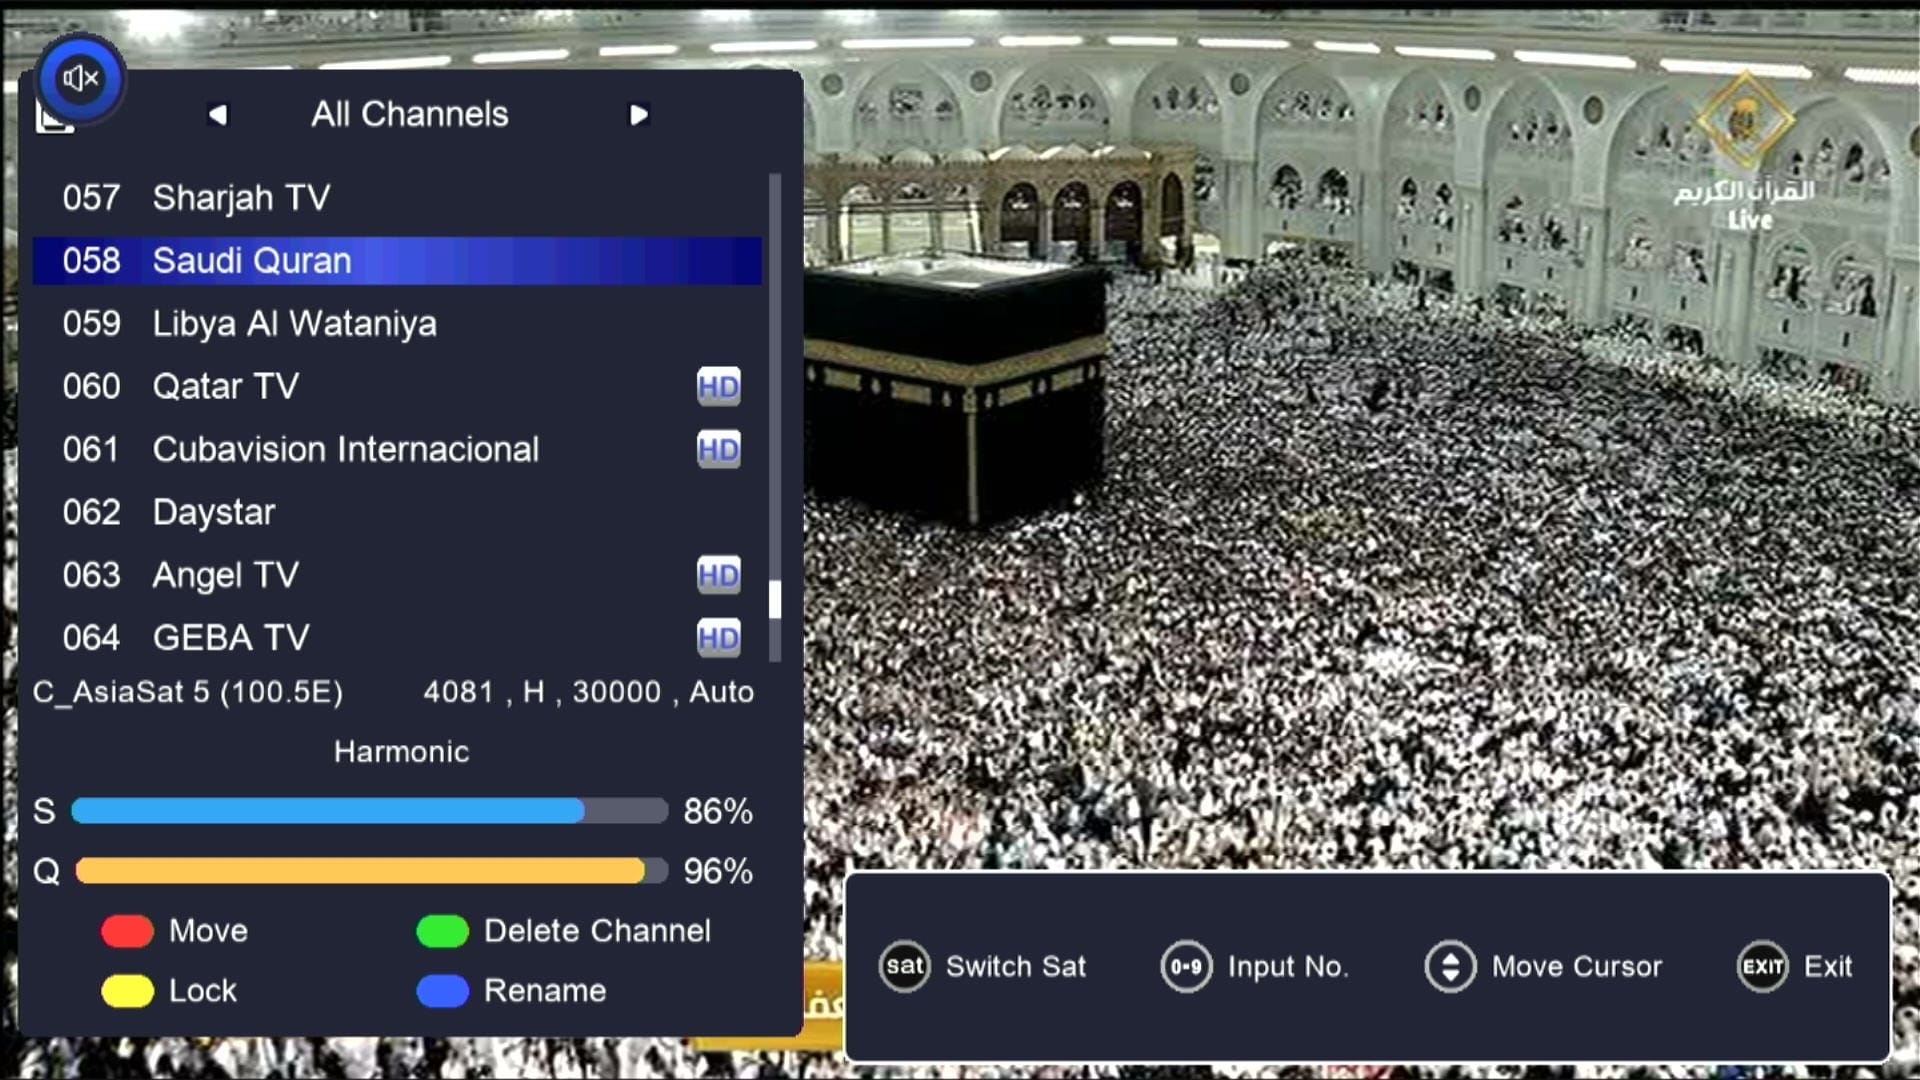Click HD badge on Qatar TV
This screenshot has width=1920, height=1080.
click(x=718, y=387)
